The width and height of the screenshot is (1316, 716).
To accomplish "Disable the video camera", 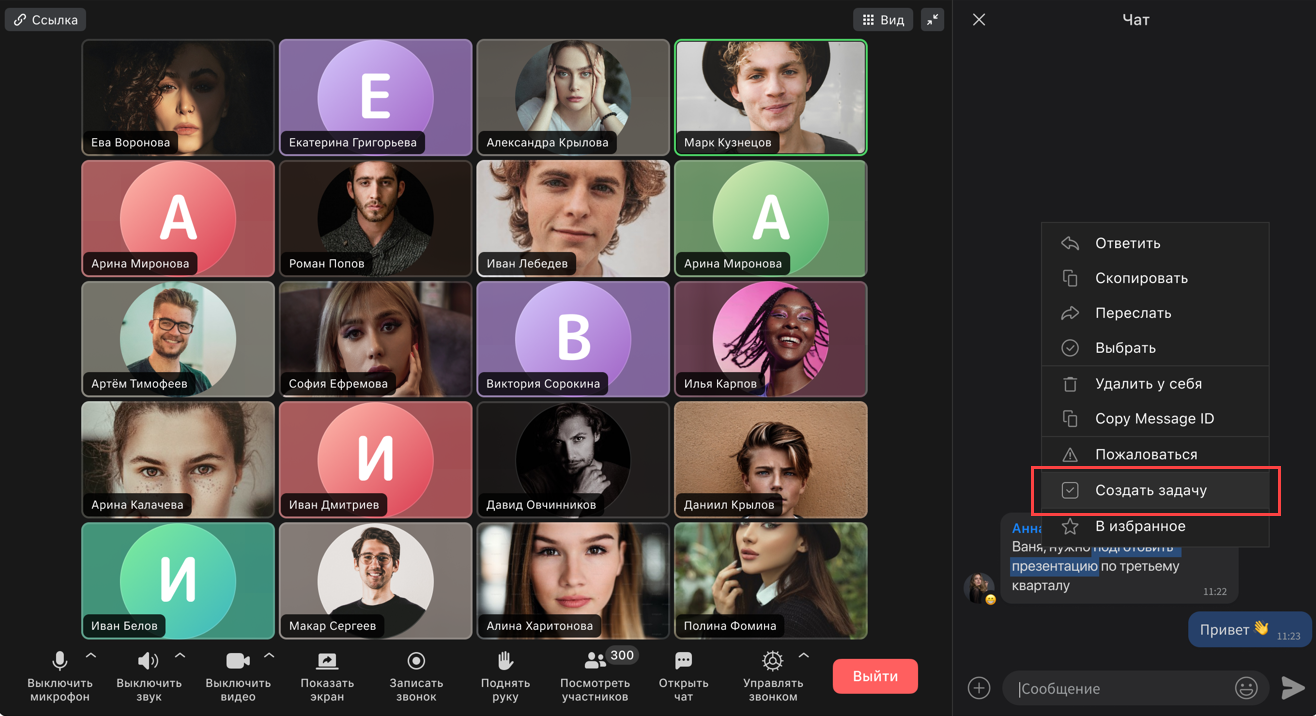I will [237, 661].
